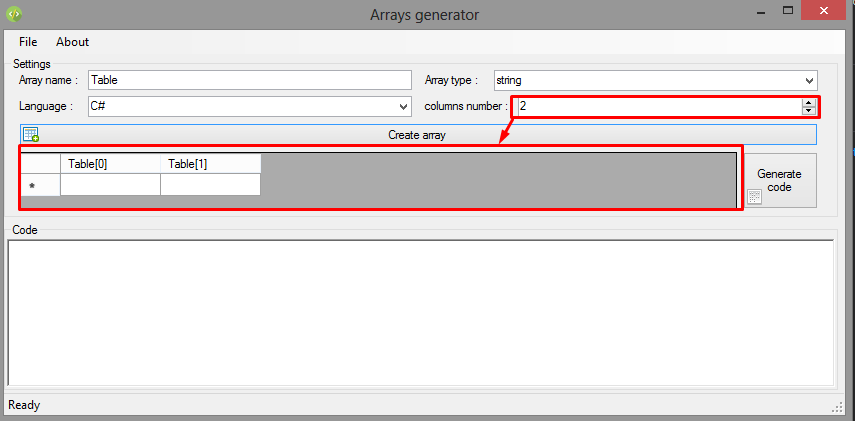Click the Array name text field
The width and height of the screenshot is (855, 421).
[250, 80]
